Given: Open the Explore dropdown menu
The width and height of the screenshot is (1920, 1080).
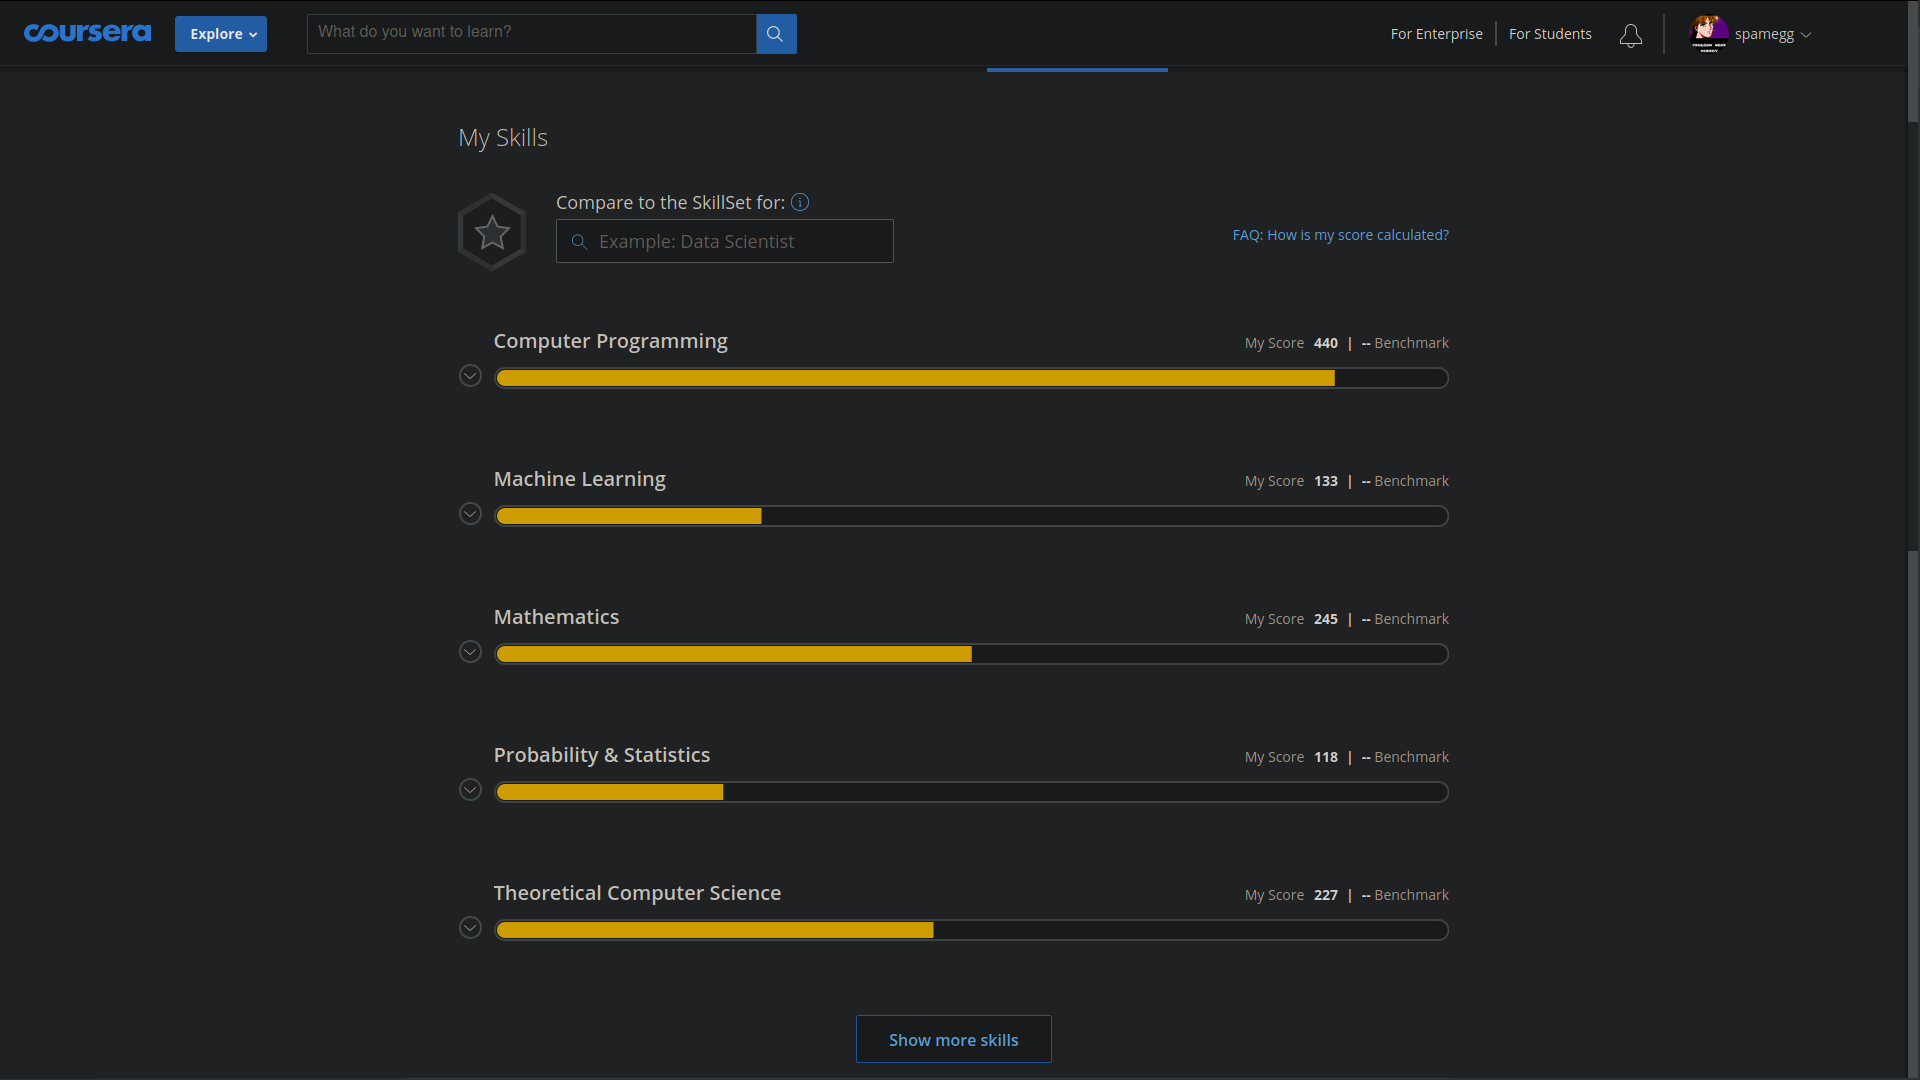Looking at the screenshot, I should (221, 34).
